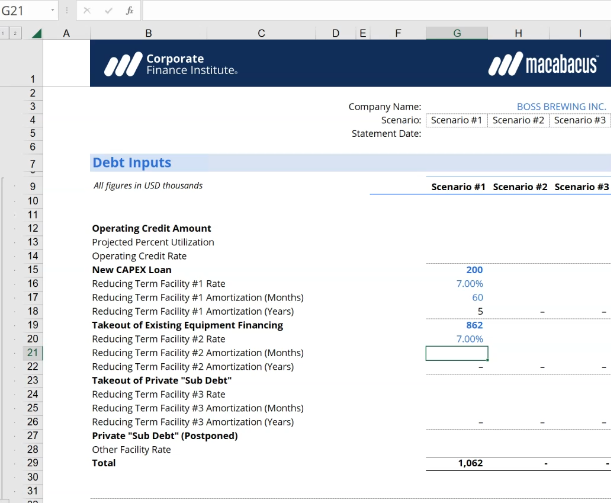Select the Scenario #2 option cell in row 4
Screen dimensions: 611x503
[518, 120]
